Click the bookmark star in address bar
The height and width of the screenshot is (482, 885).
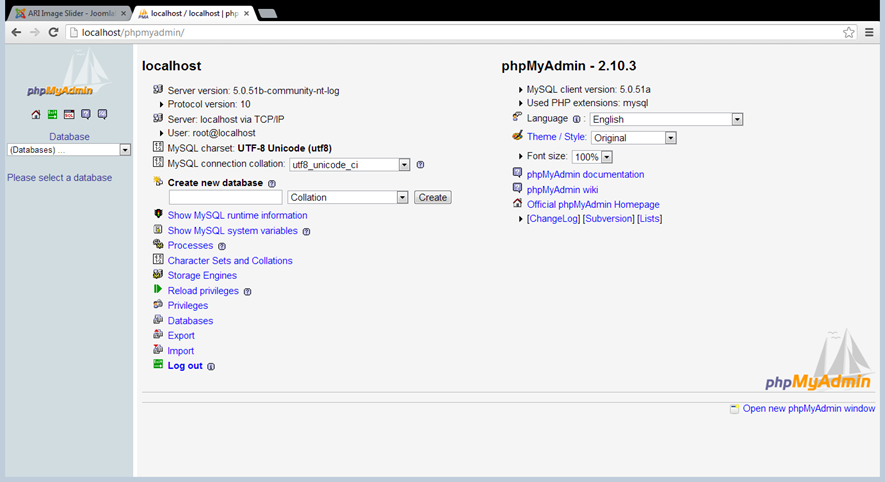tap(848, 33)
